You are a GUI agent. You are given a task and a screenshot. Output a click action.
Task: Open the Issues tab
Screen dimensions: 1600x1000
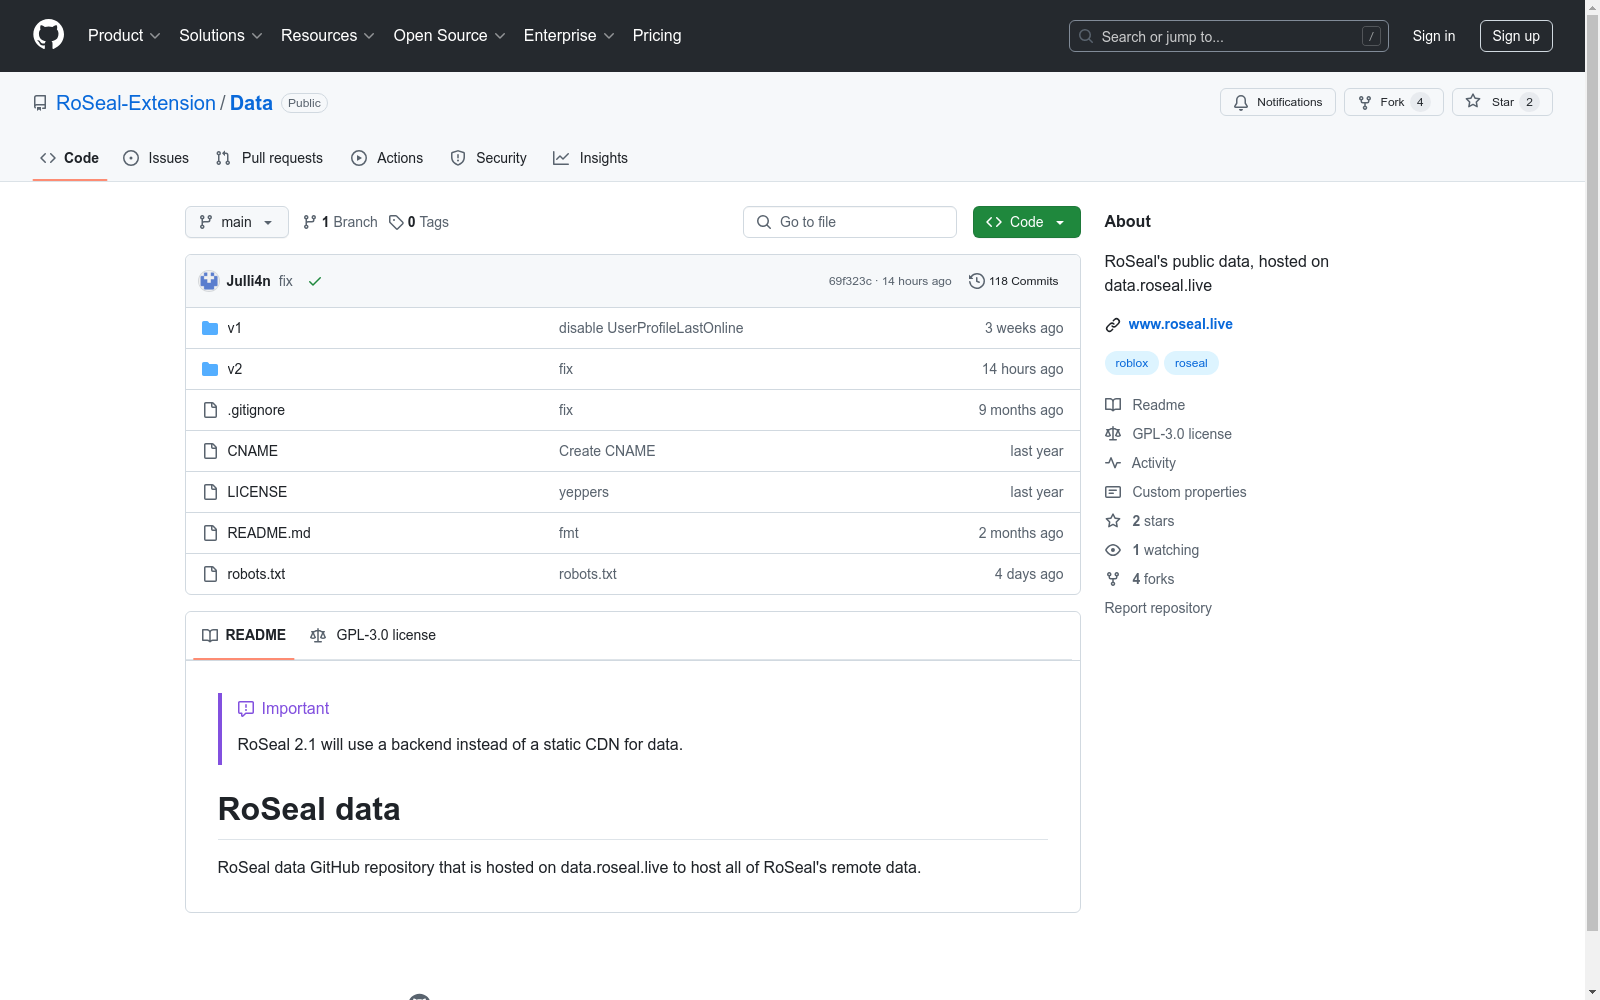156,158
